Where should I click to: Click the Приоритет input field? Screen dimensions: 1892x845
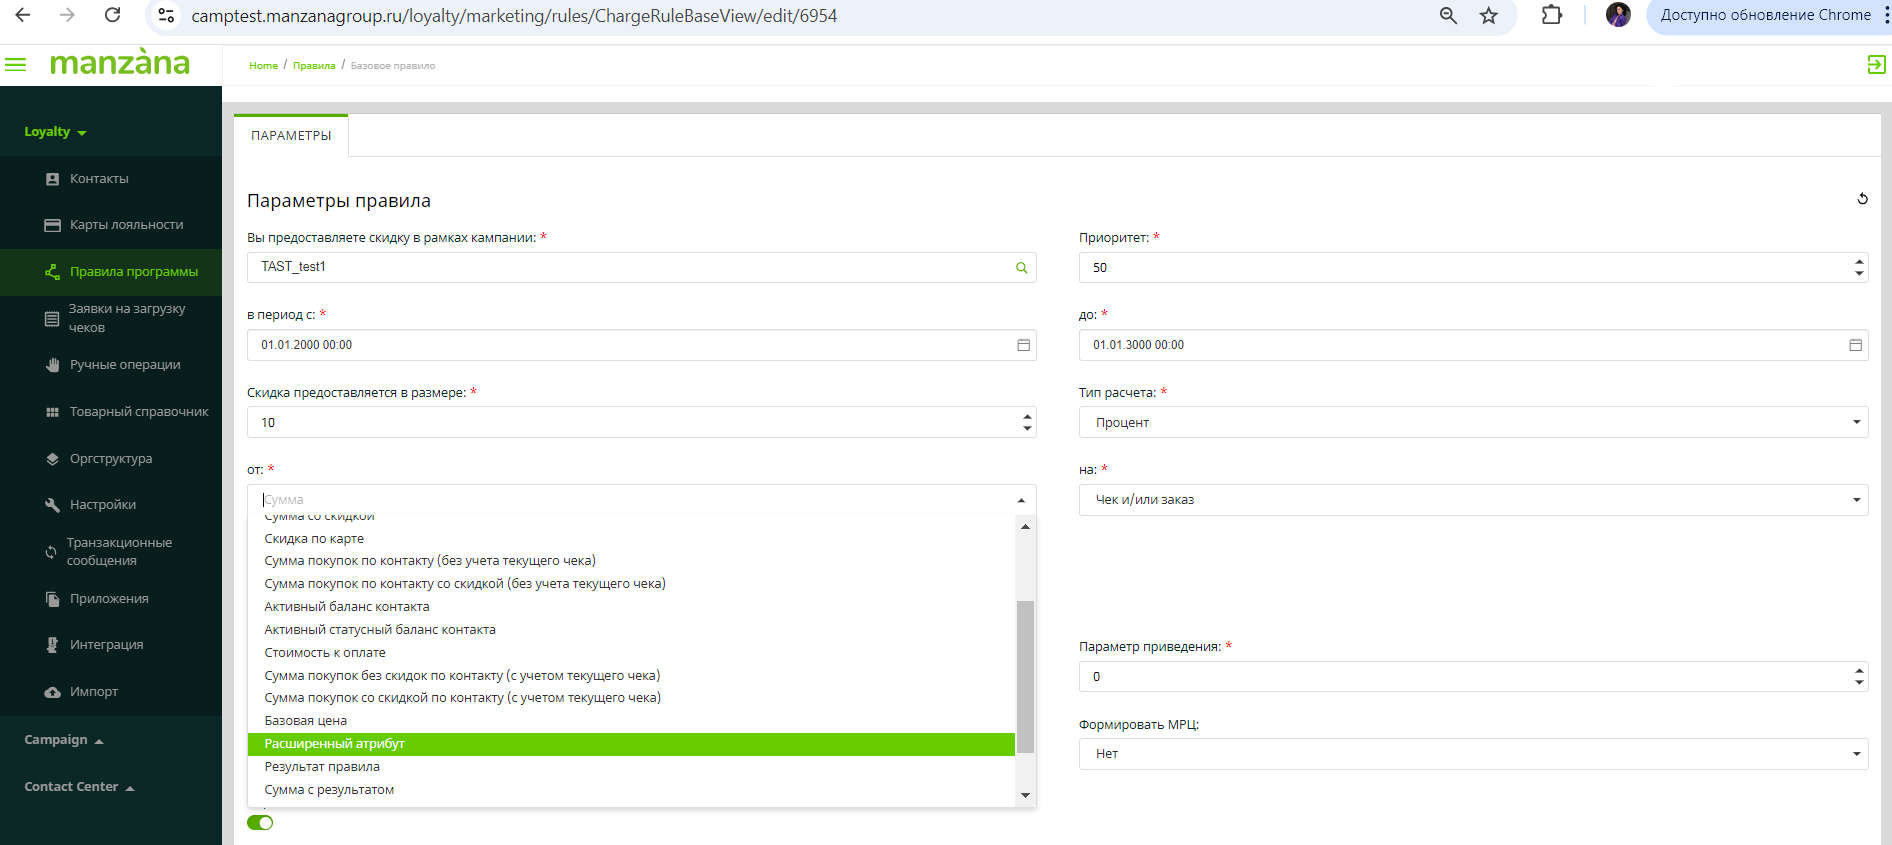click(x=1465, y=268)
